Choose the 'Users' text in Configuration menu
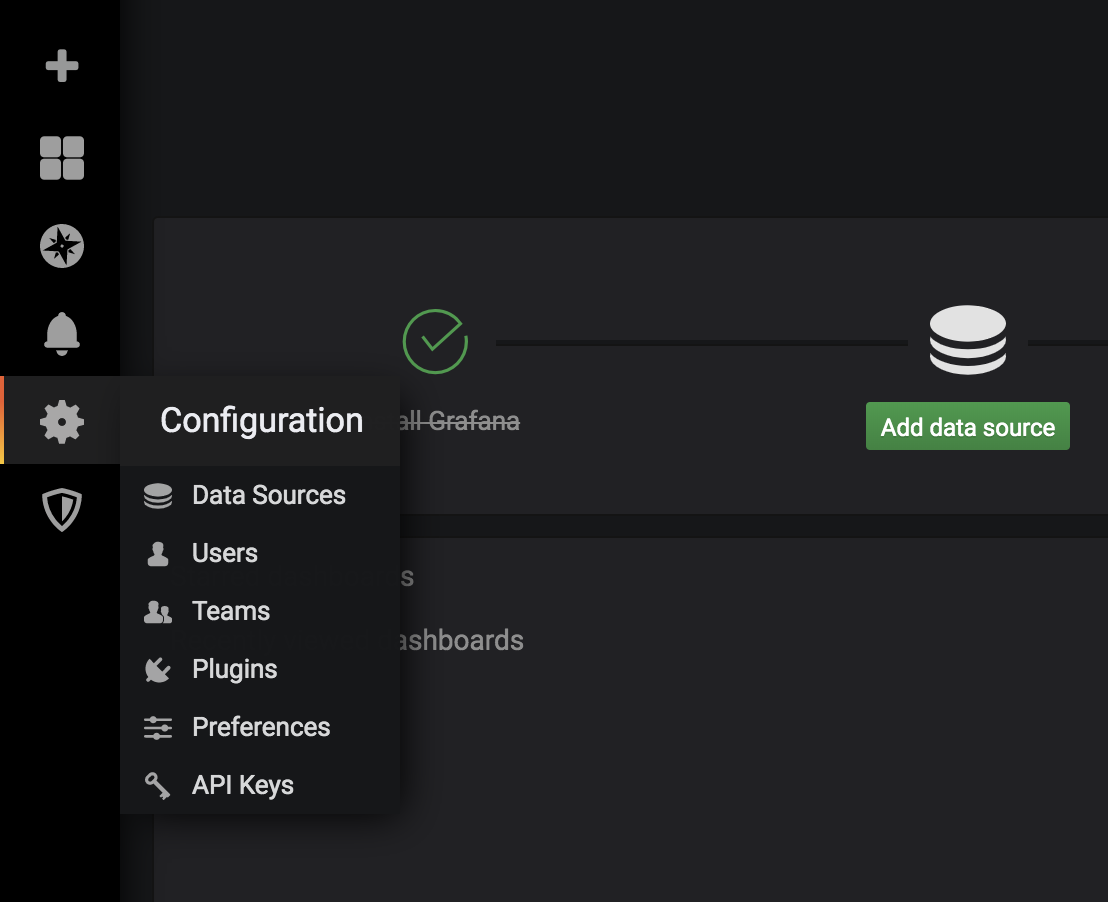 (x=225, y=554)
